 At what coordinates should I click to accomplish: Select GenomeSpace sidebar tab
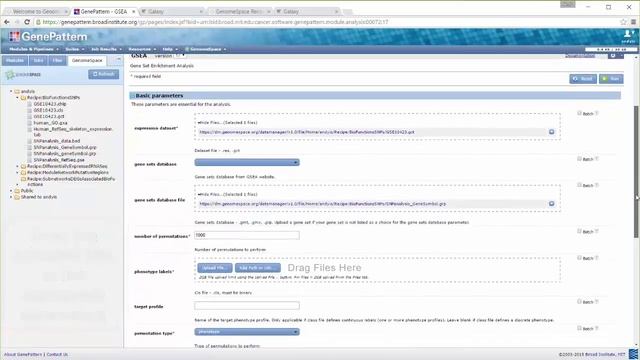(87, 60)
